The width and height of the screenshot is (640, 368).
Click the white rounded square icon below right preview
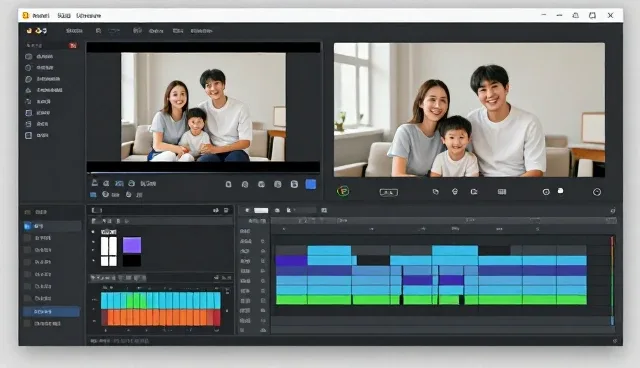click(x=560, y=191)
